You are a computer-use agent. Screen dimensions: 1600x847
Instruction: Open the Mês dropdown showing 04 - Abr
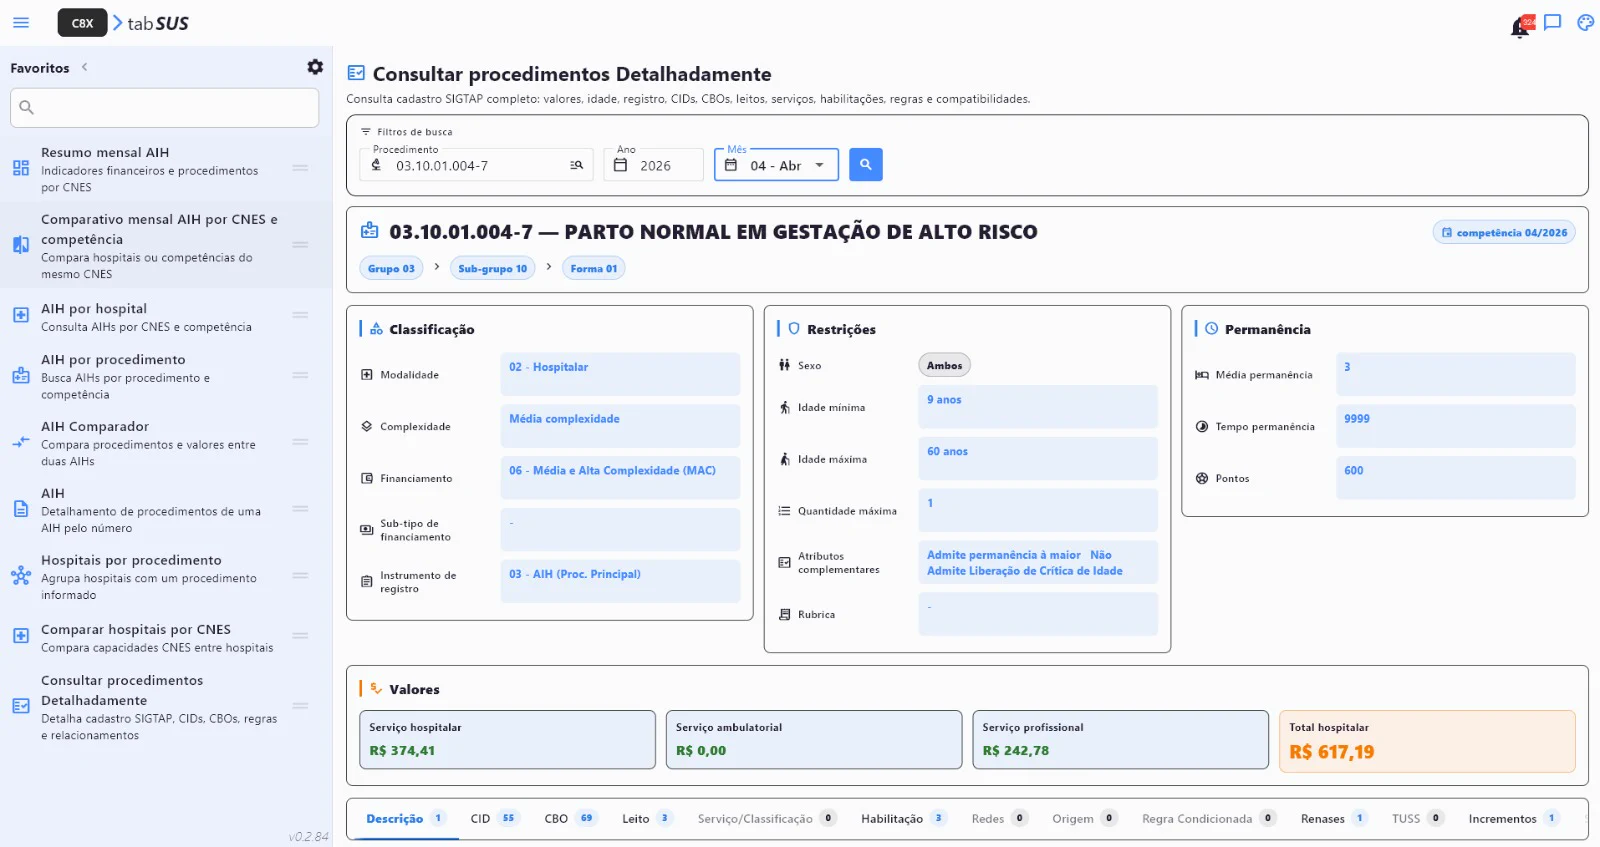coord(776,165)
